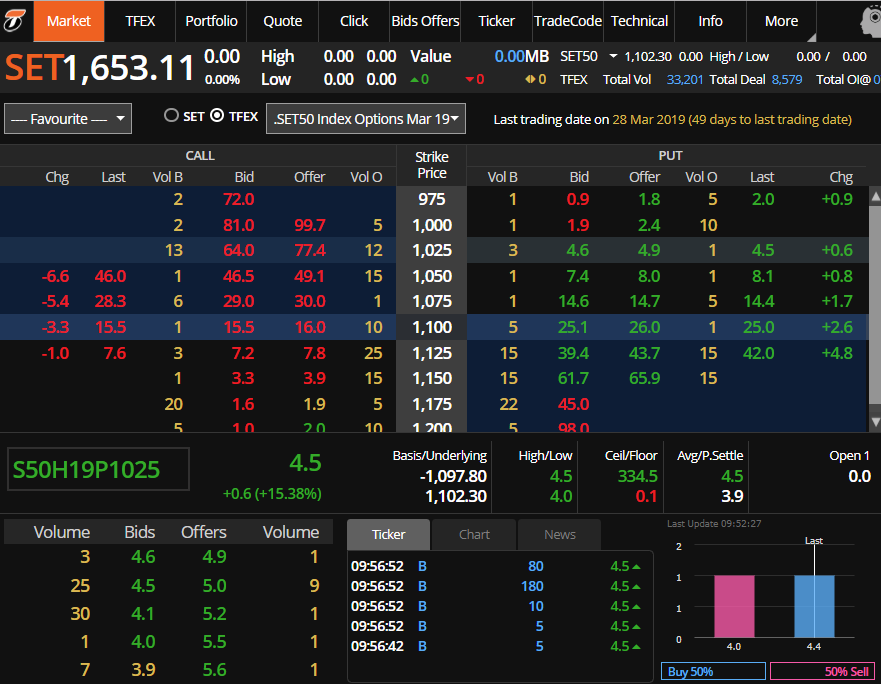881x684 pixels.
Task: Expand the SET50 Index Options Mar 19 dropdown
Action: pos(368,119)
